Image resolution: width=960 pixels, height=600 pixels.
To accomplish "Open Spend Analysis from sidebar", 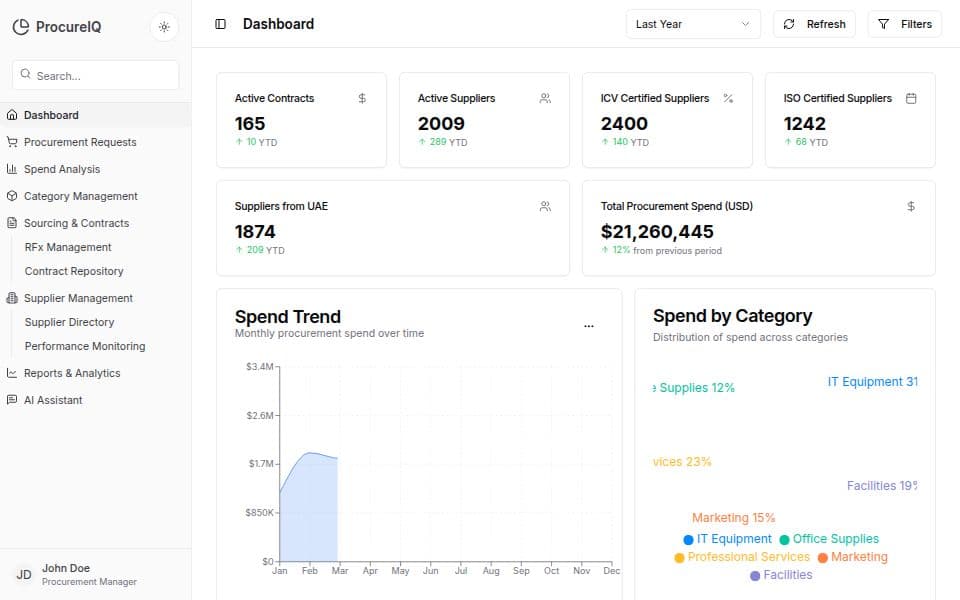I will [62, 169].
